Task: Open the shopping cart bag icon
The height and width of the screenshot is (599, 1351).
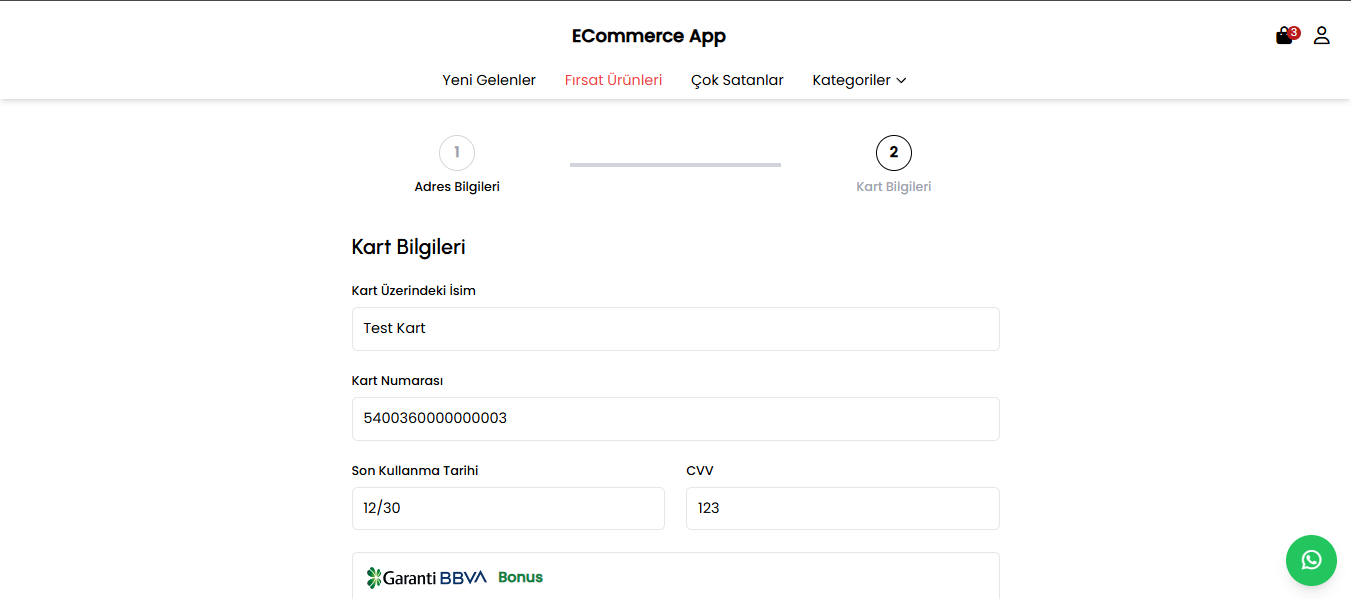Action: click(x=1283, y=37)
